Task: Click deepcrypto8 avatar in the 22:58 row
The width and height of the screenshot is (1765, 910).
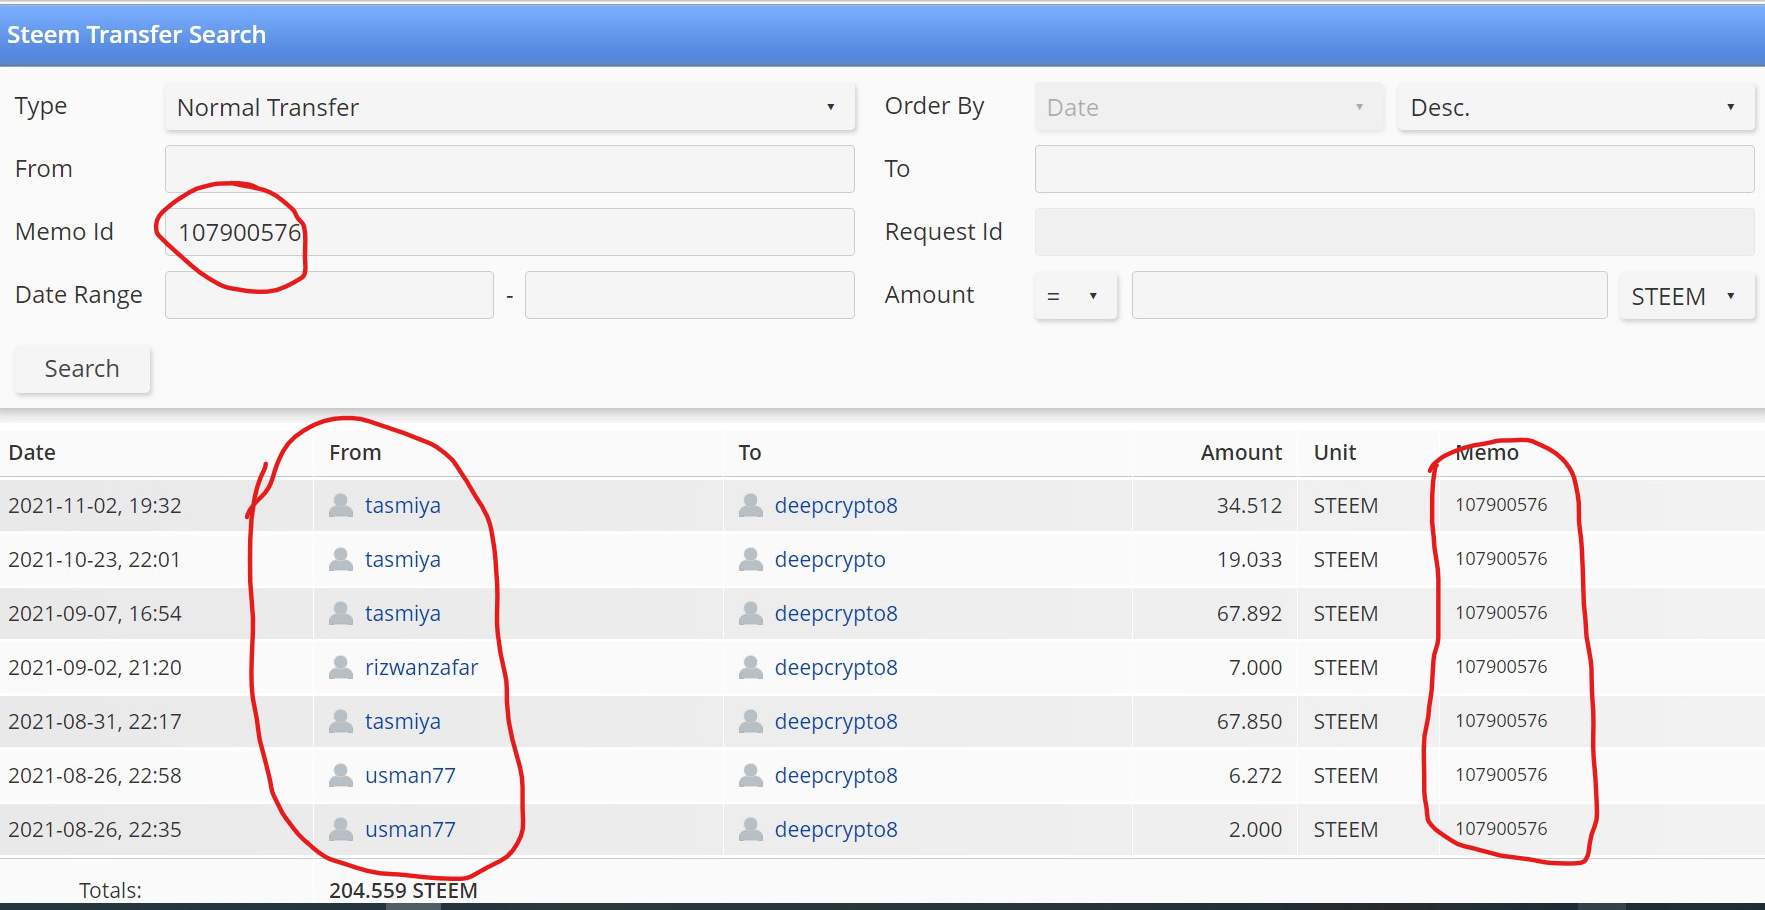Action: click(x=751, y=775)
